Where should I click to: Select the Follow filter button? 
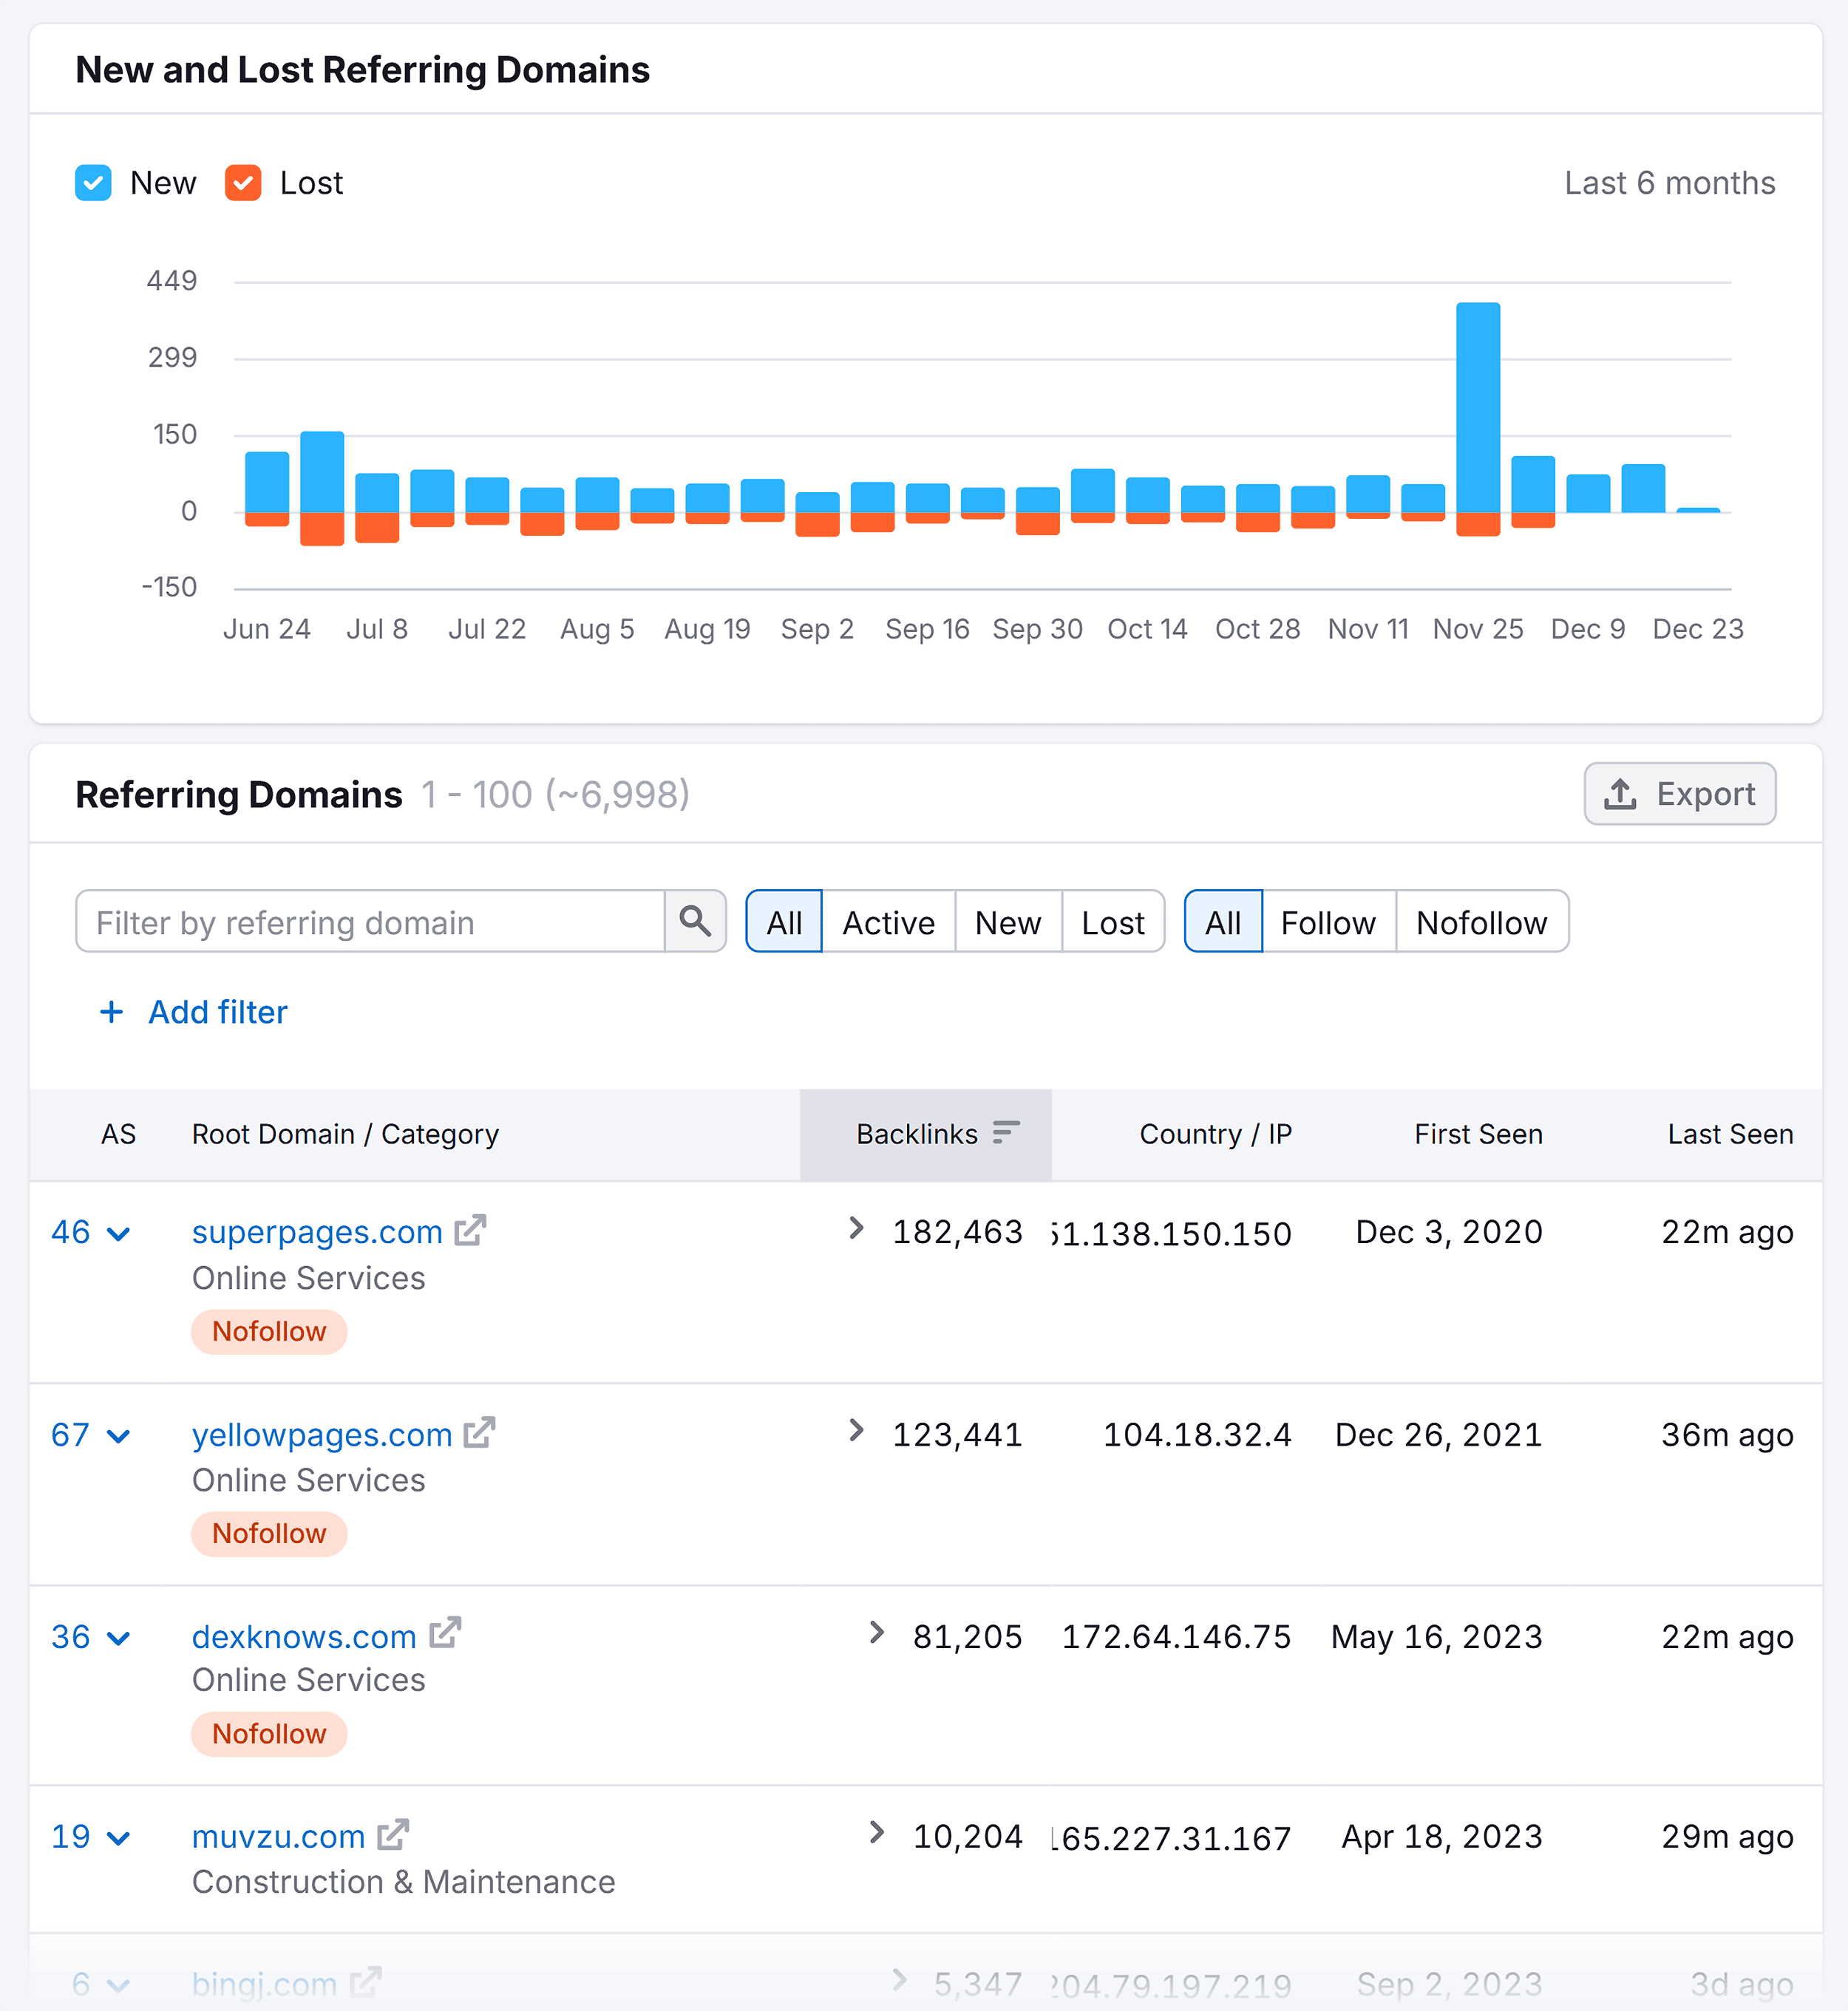[1328, 922]
